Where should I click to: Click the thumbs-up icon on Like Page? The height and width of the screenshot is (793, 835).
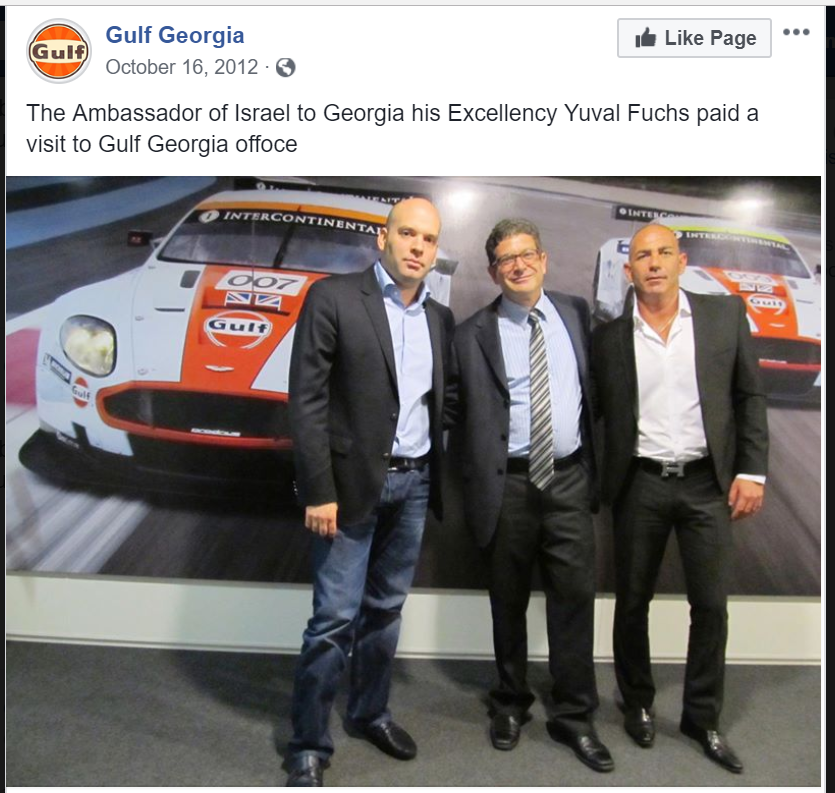coord(645,38)
